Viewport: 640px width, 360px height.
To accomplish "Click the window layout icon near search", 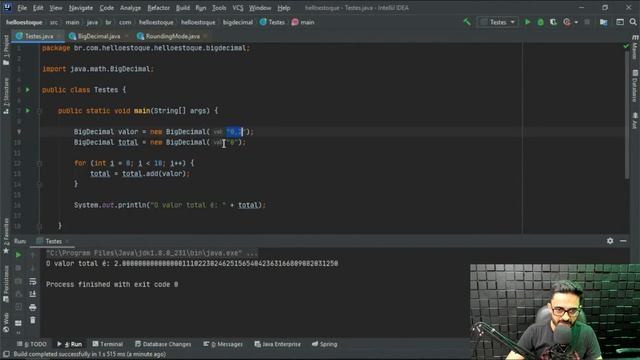I will tap(620, 22).
